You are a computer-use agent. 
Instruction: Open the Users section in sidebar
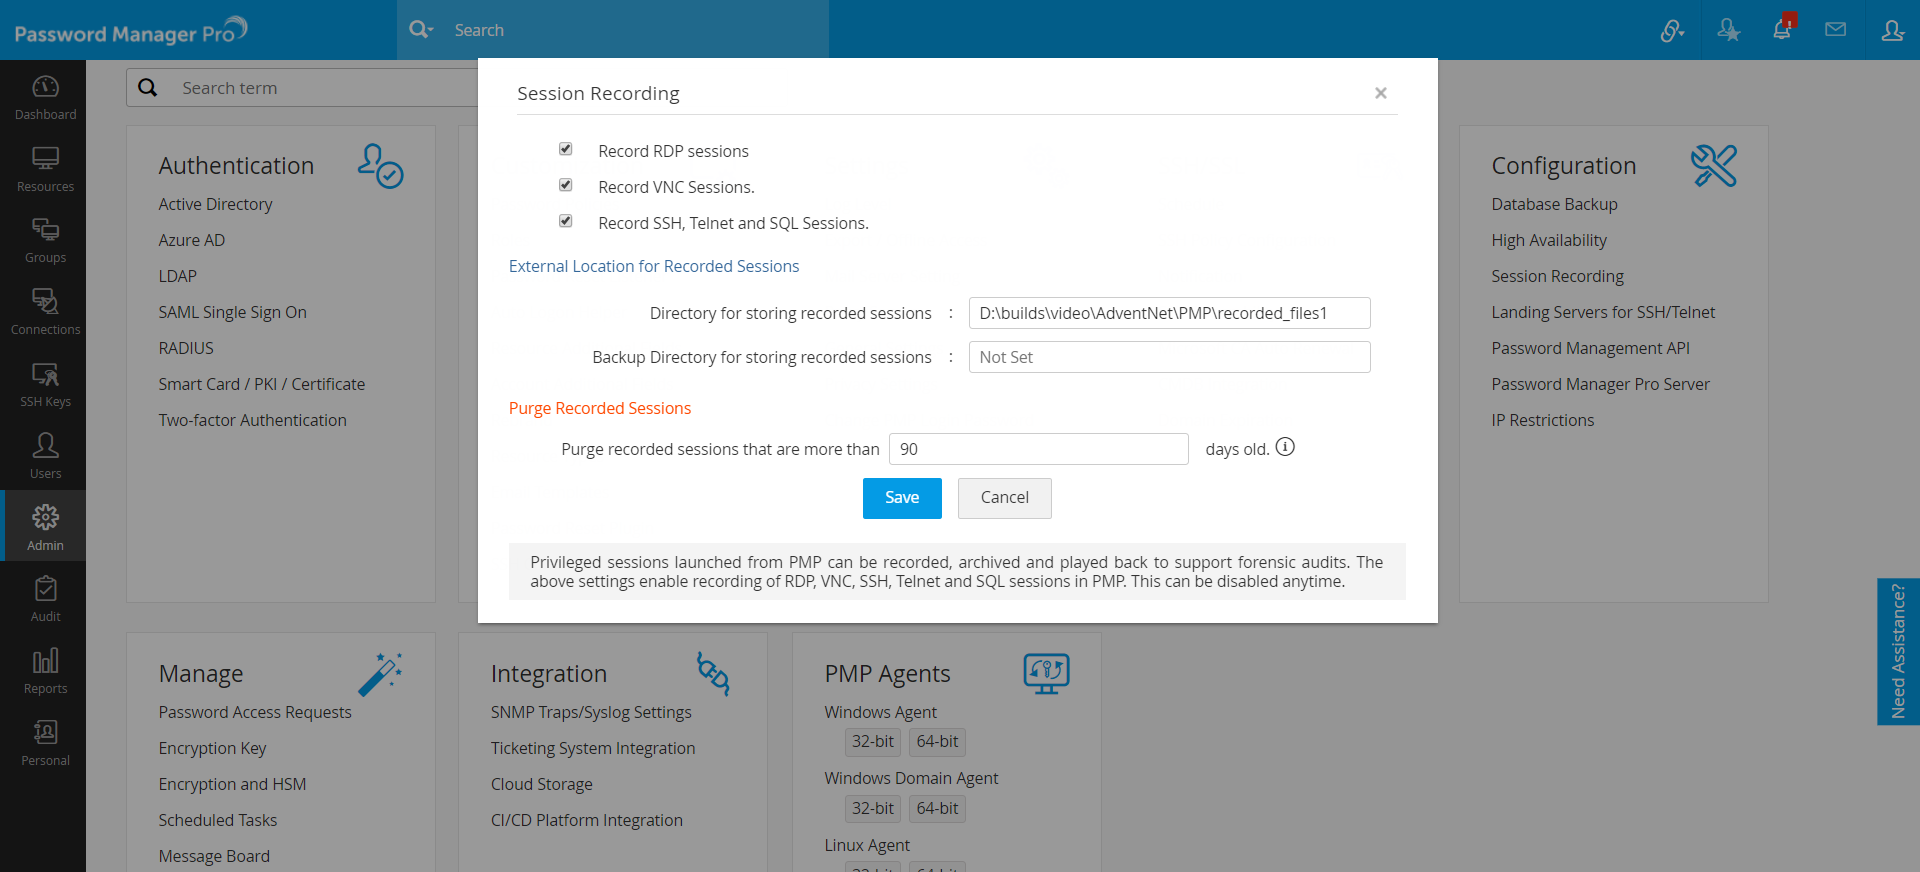point(45,456)
